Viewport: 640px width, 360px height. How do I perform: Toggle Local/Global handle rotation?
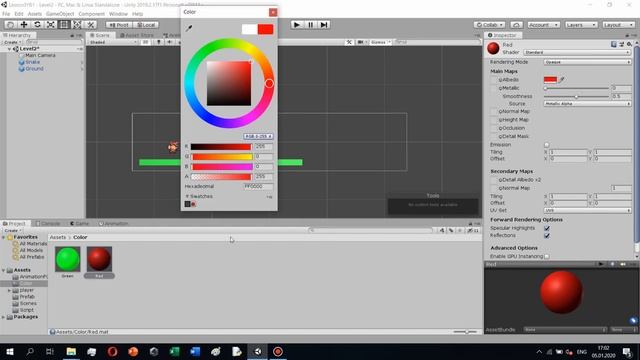pos(146,25)
